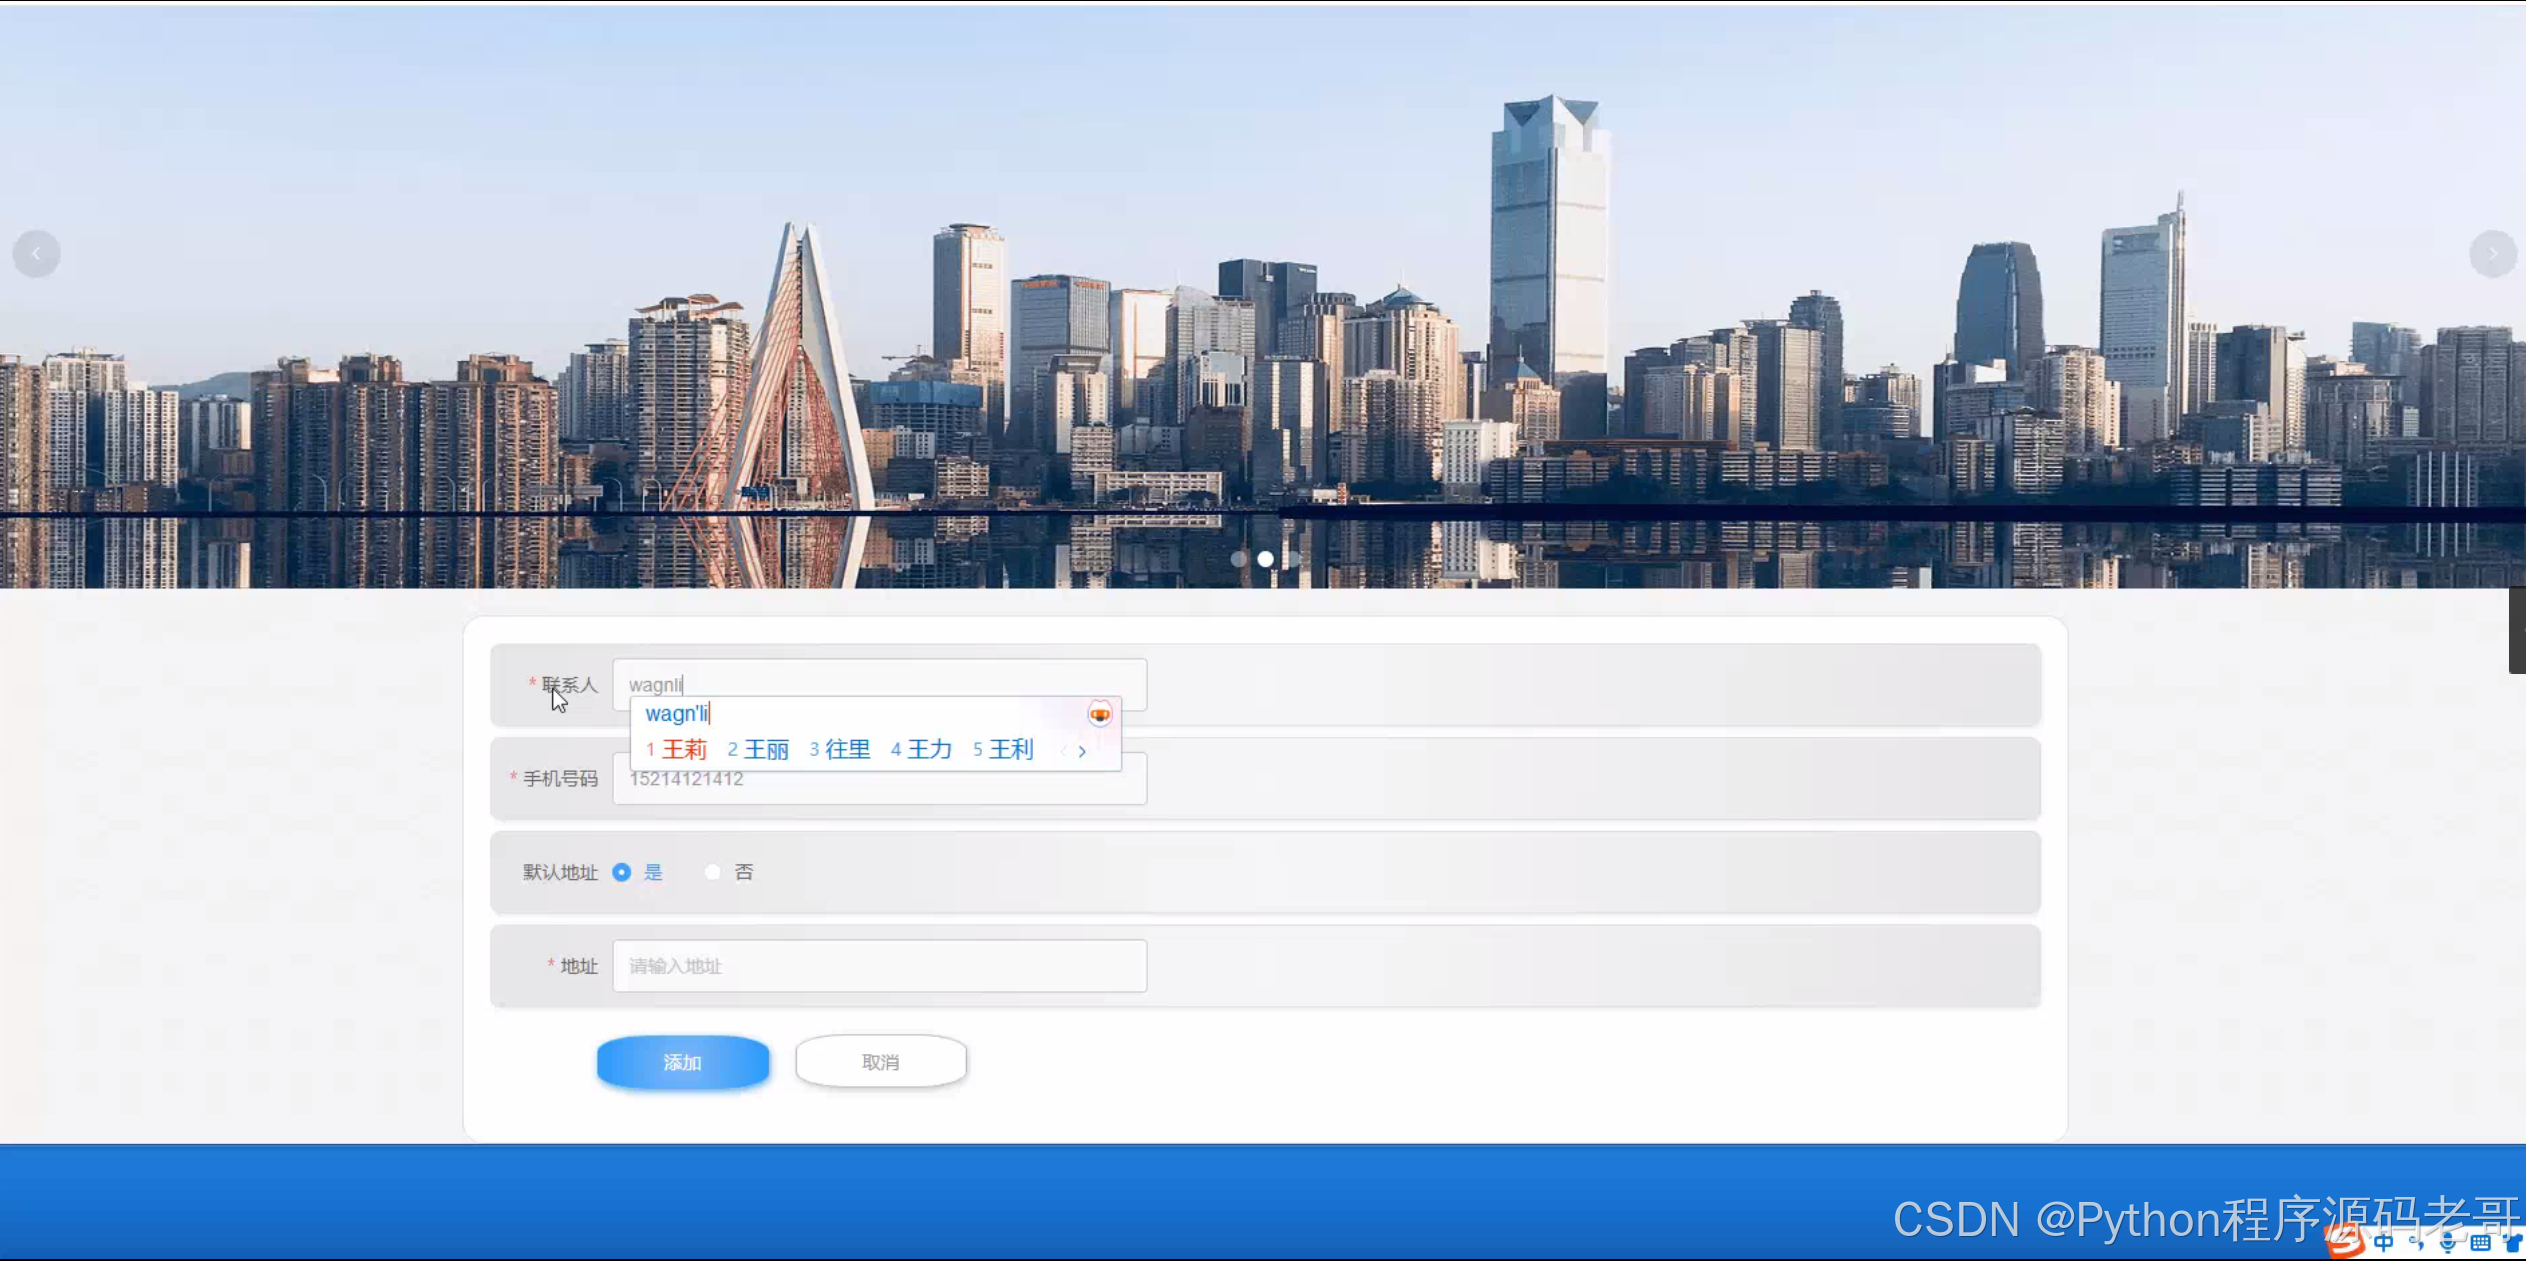
Task: Click the 取消 button
Action: 880,1062
